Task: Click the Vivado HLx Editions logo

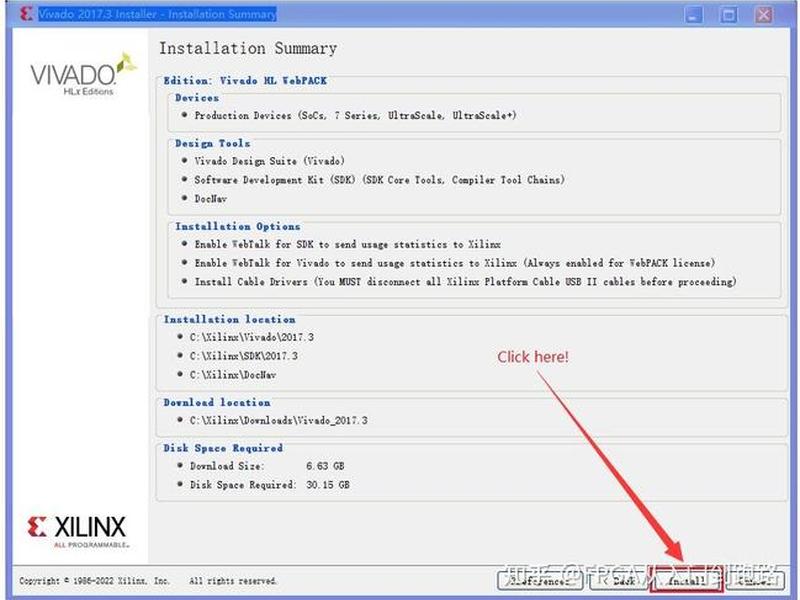Action: (83, 74)
